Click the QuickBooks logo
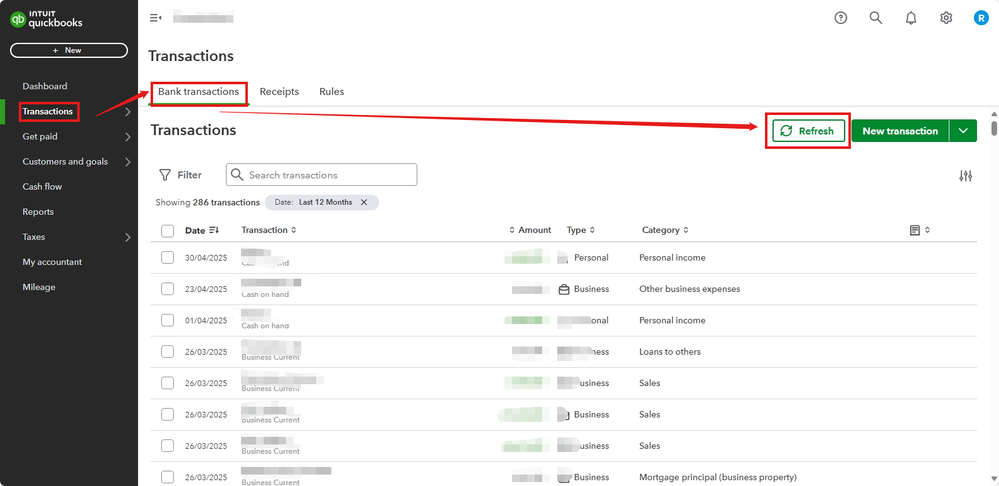 (46, 20)
